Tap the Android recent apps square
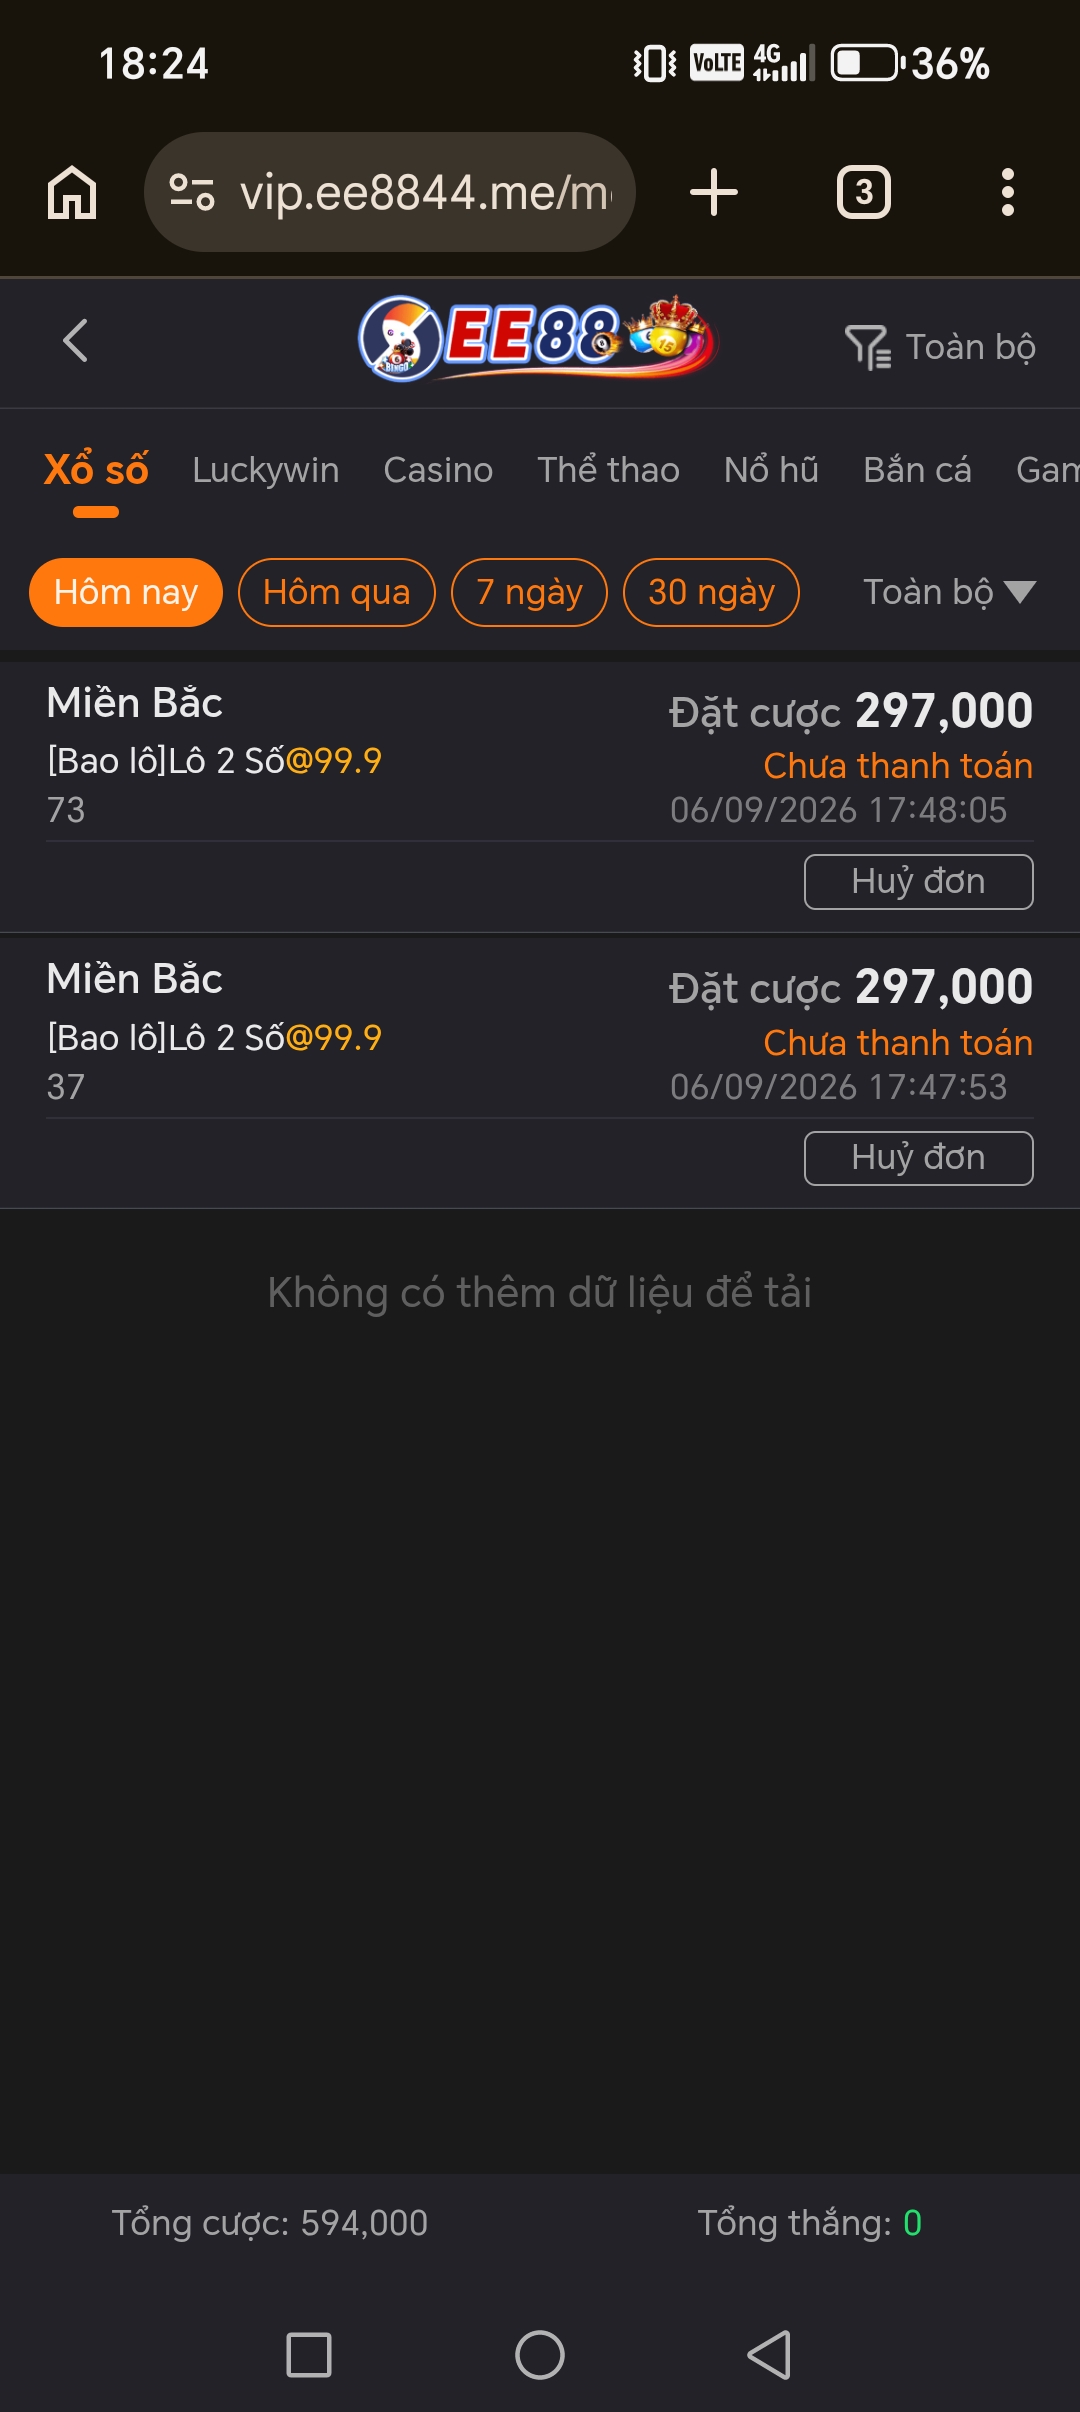1080x2412 pixels. 309,2354
